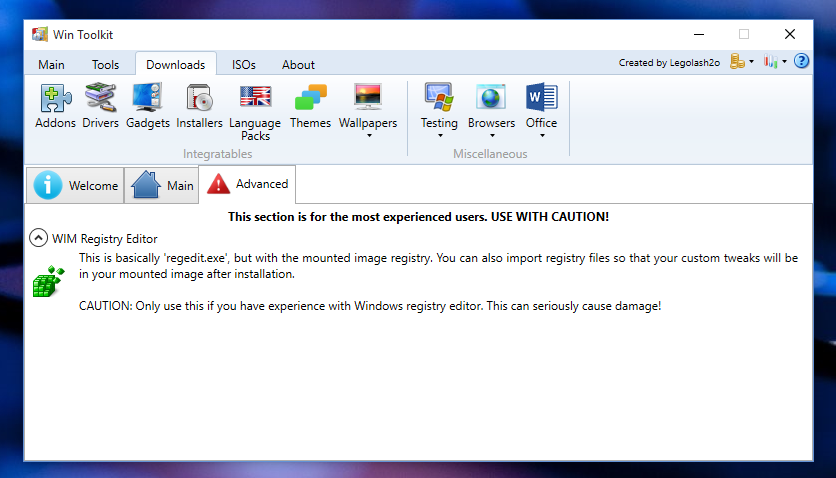This screenshot has height=478, width=836.
Task: Click the donate coins icon
Action: click(738, 62)
